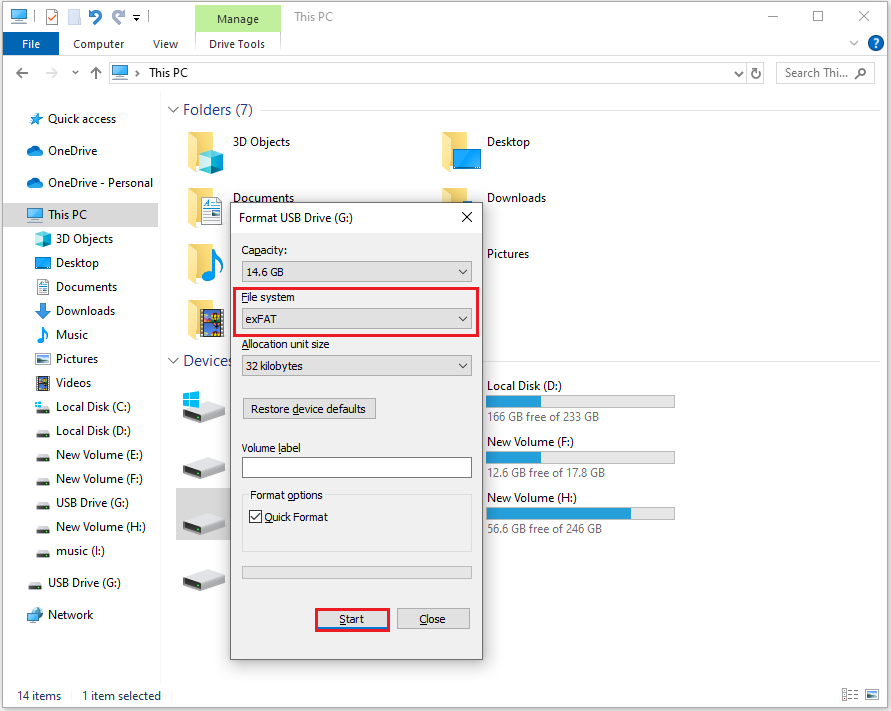Go forward with the right arrow
This screenshot has width=891, height=711.
pyautogui.click(x=51, y=73)
